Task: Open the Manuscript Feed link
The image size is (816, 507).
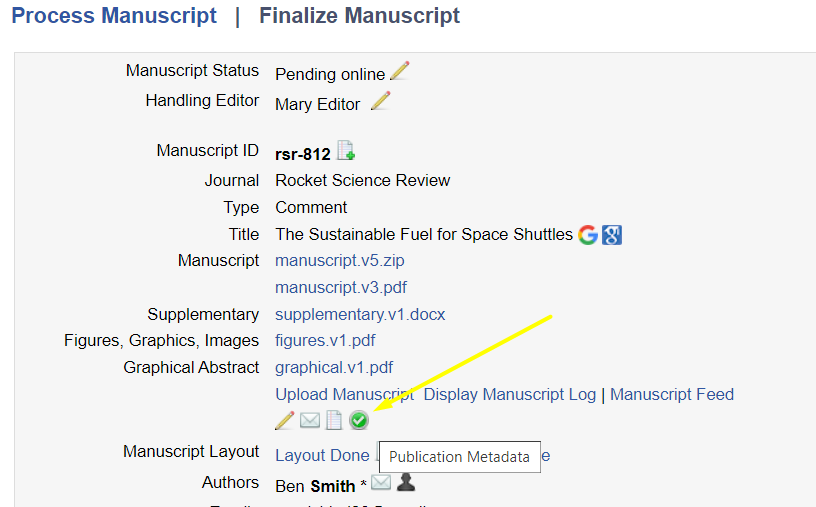Action: pyautogui.click(x=672, y=395)
